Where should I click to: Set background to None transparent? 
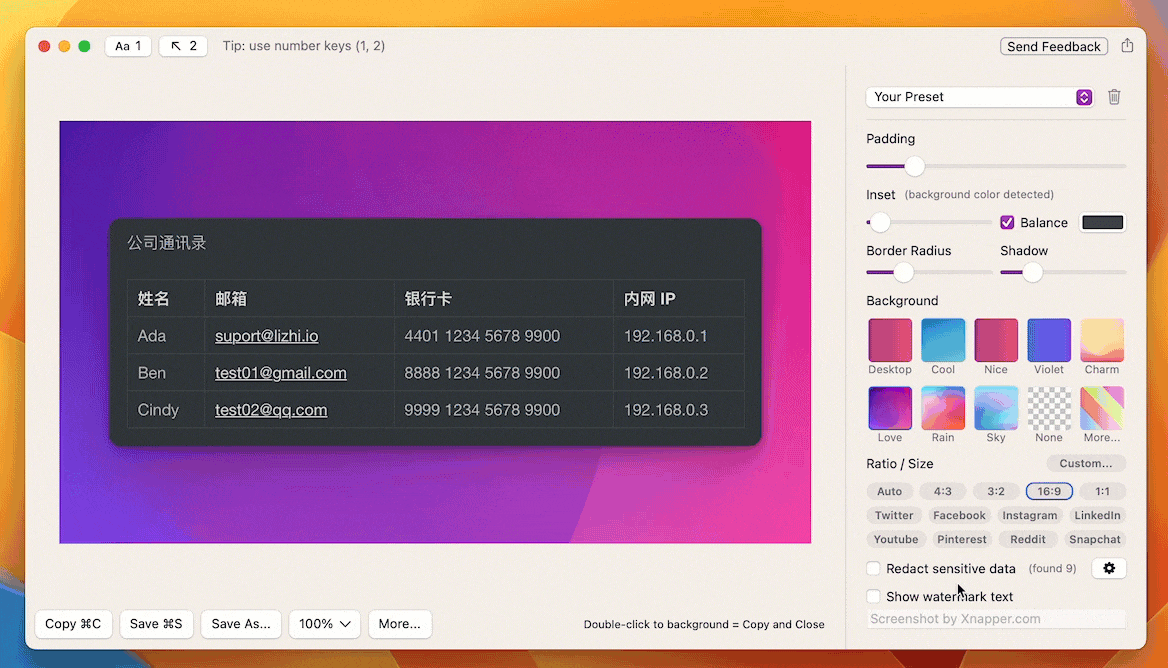(x=1049, y=408)
